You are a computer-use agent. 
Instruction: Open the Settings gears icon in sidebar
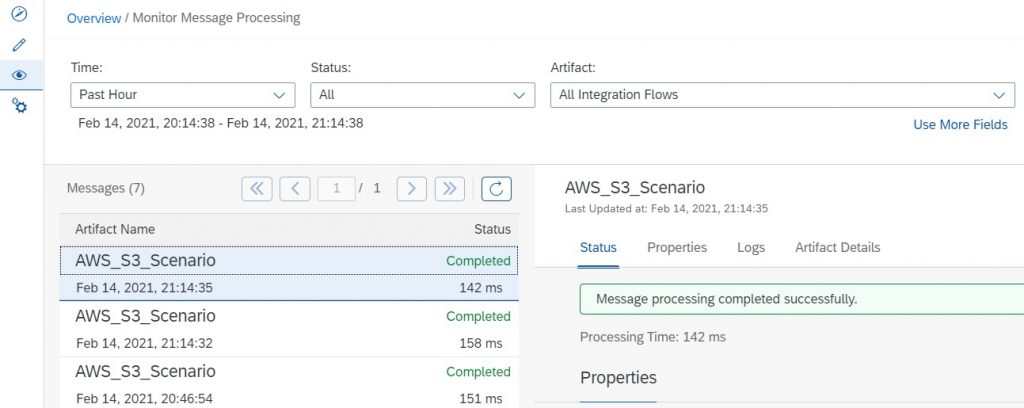(x=20, y=105)
